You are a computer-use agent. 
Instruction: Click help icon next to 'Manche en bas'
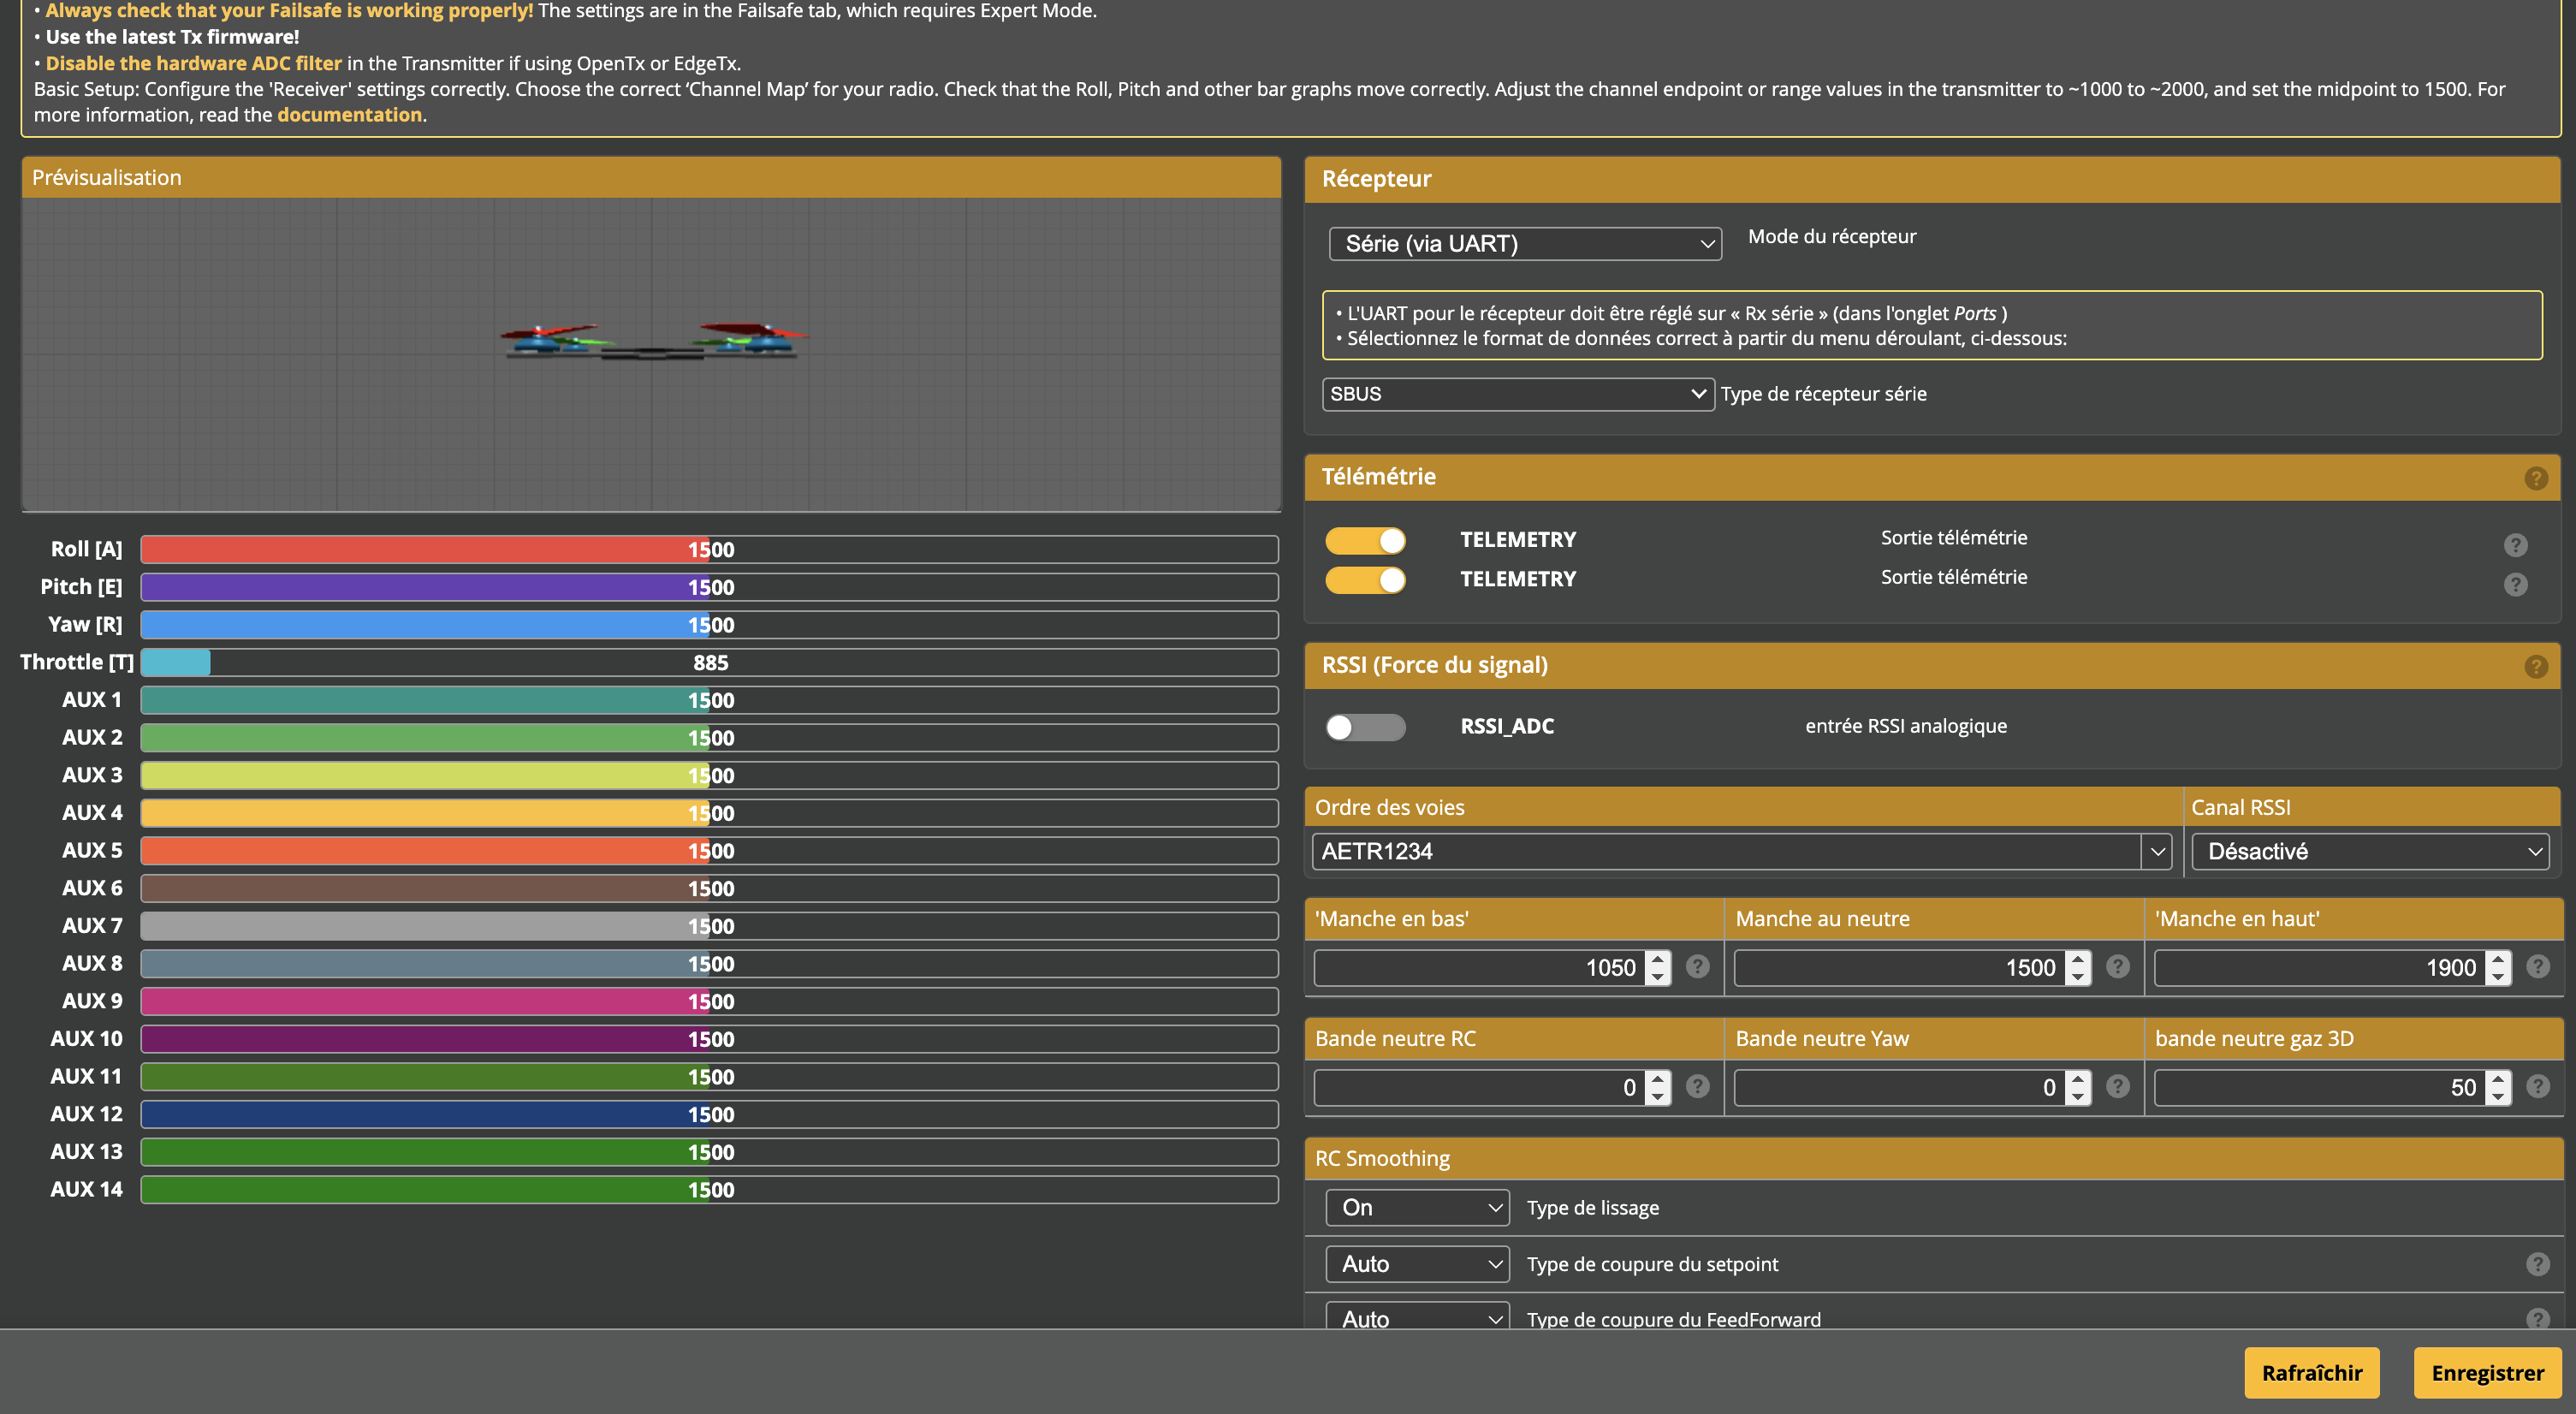(x=1697, y=967)
